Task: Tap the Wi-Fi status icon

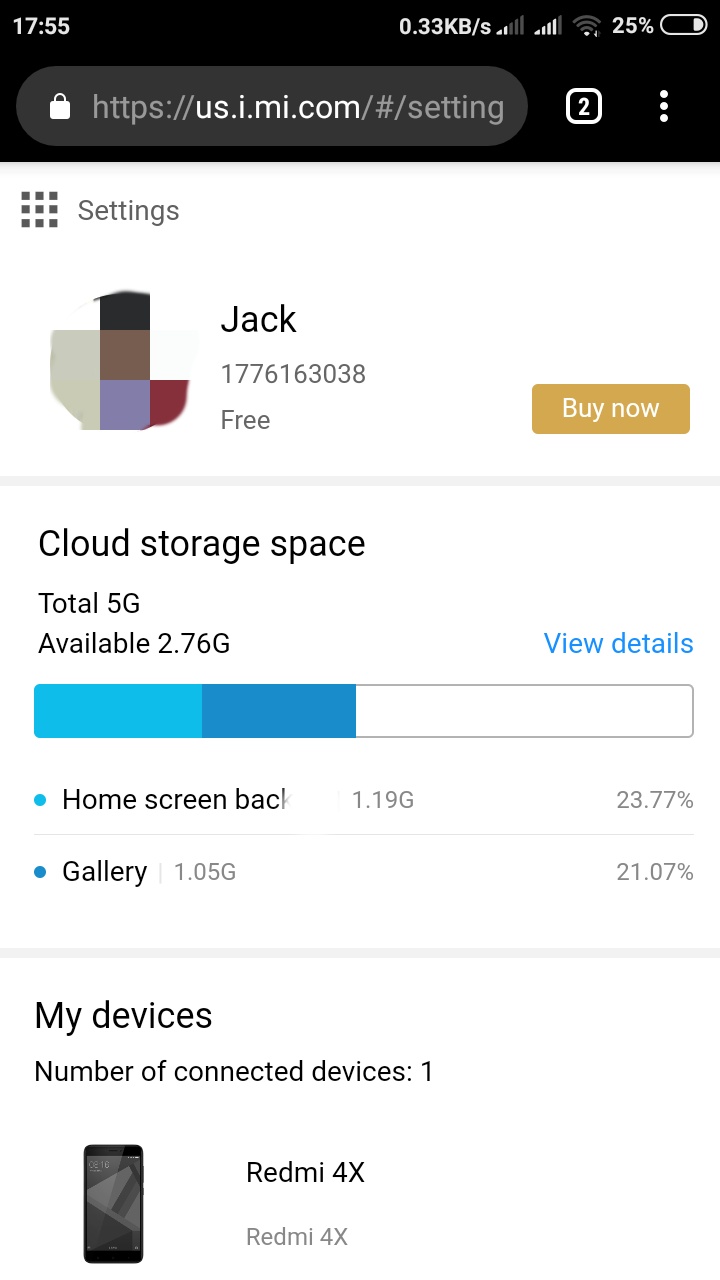Action: coord(588,26)
